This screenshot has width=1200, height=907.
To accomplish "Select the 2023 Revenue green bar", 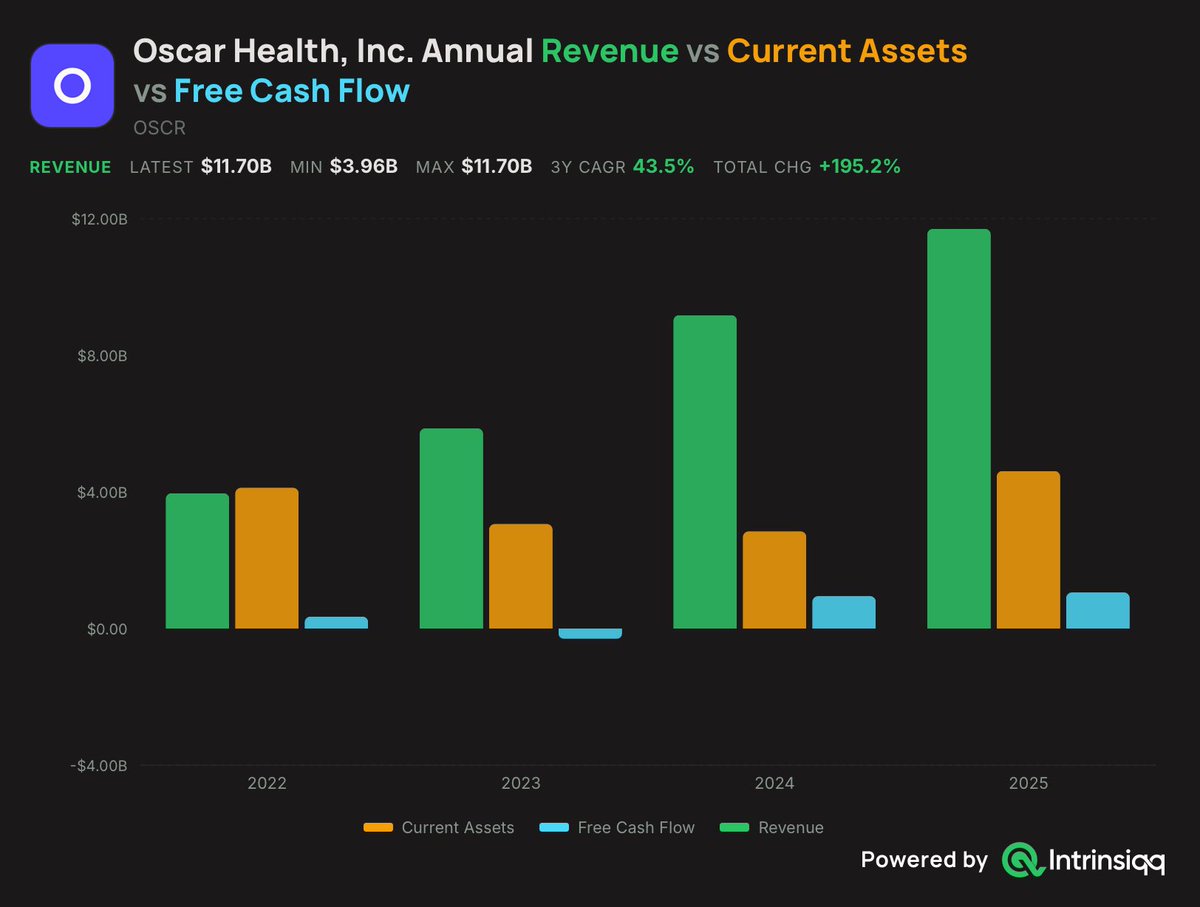I will [451, 529].
